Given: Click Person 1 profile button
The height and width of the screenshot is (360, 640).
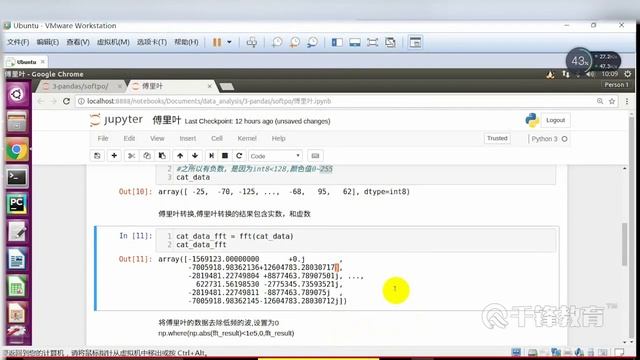Looking at the screenshot, I should [x=616, y=84].
